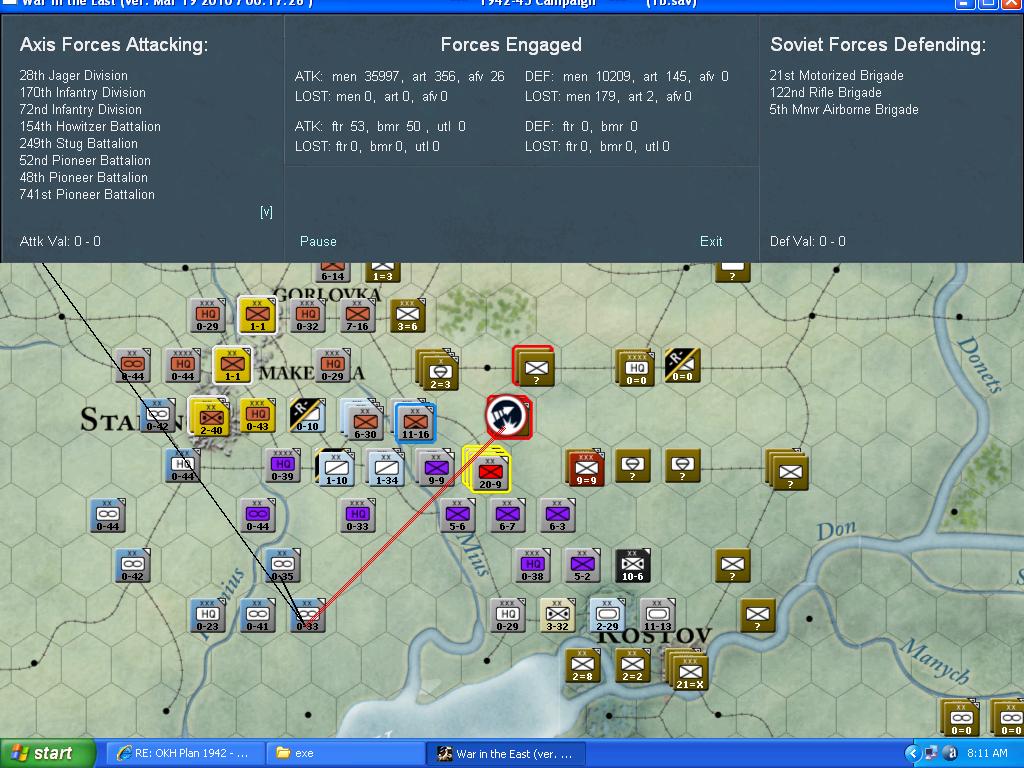
Task: Click 5th Mnvr Airborne Brigade entry
Action: [844, 110]
